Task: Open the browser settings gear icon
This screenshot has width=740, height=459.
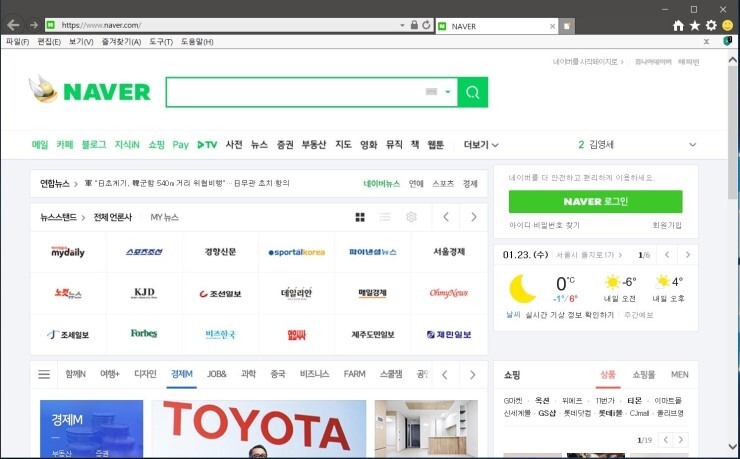Action: (x=711, y=25)
